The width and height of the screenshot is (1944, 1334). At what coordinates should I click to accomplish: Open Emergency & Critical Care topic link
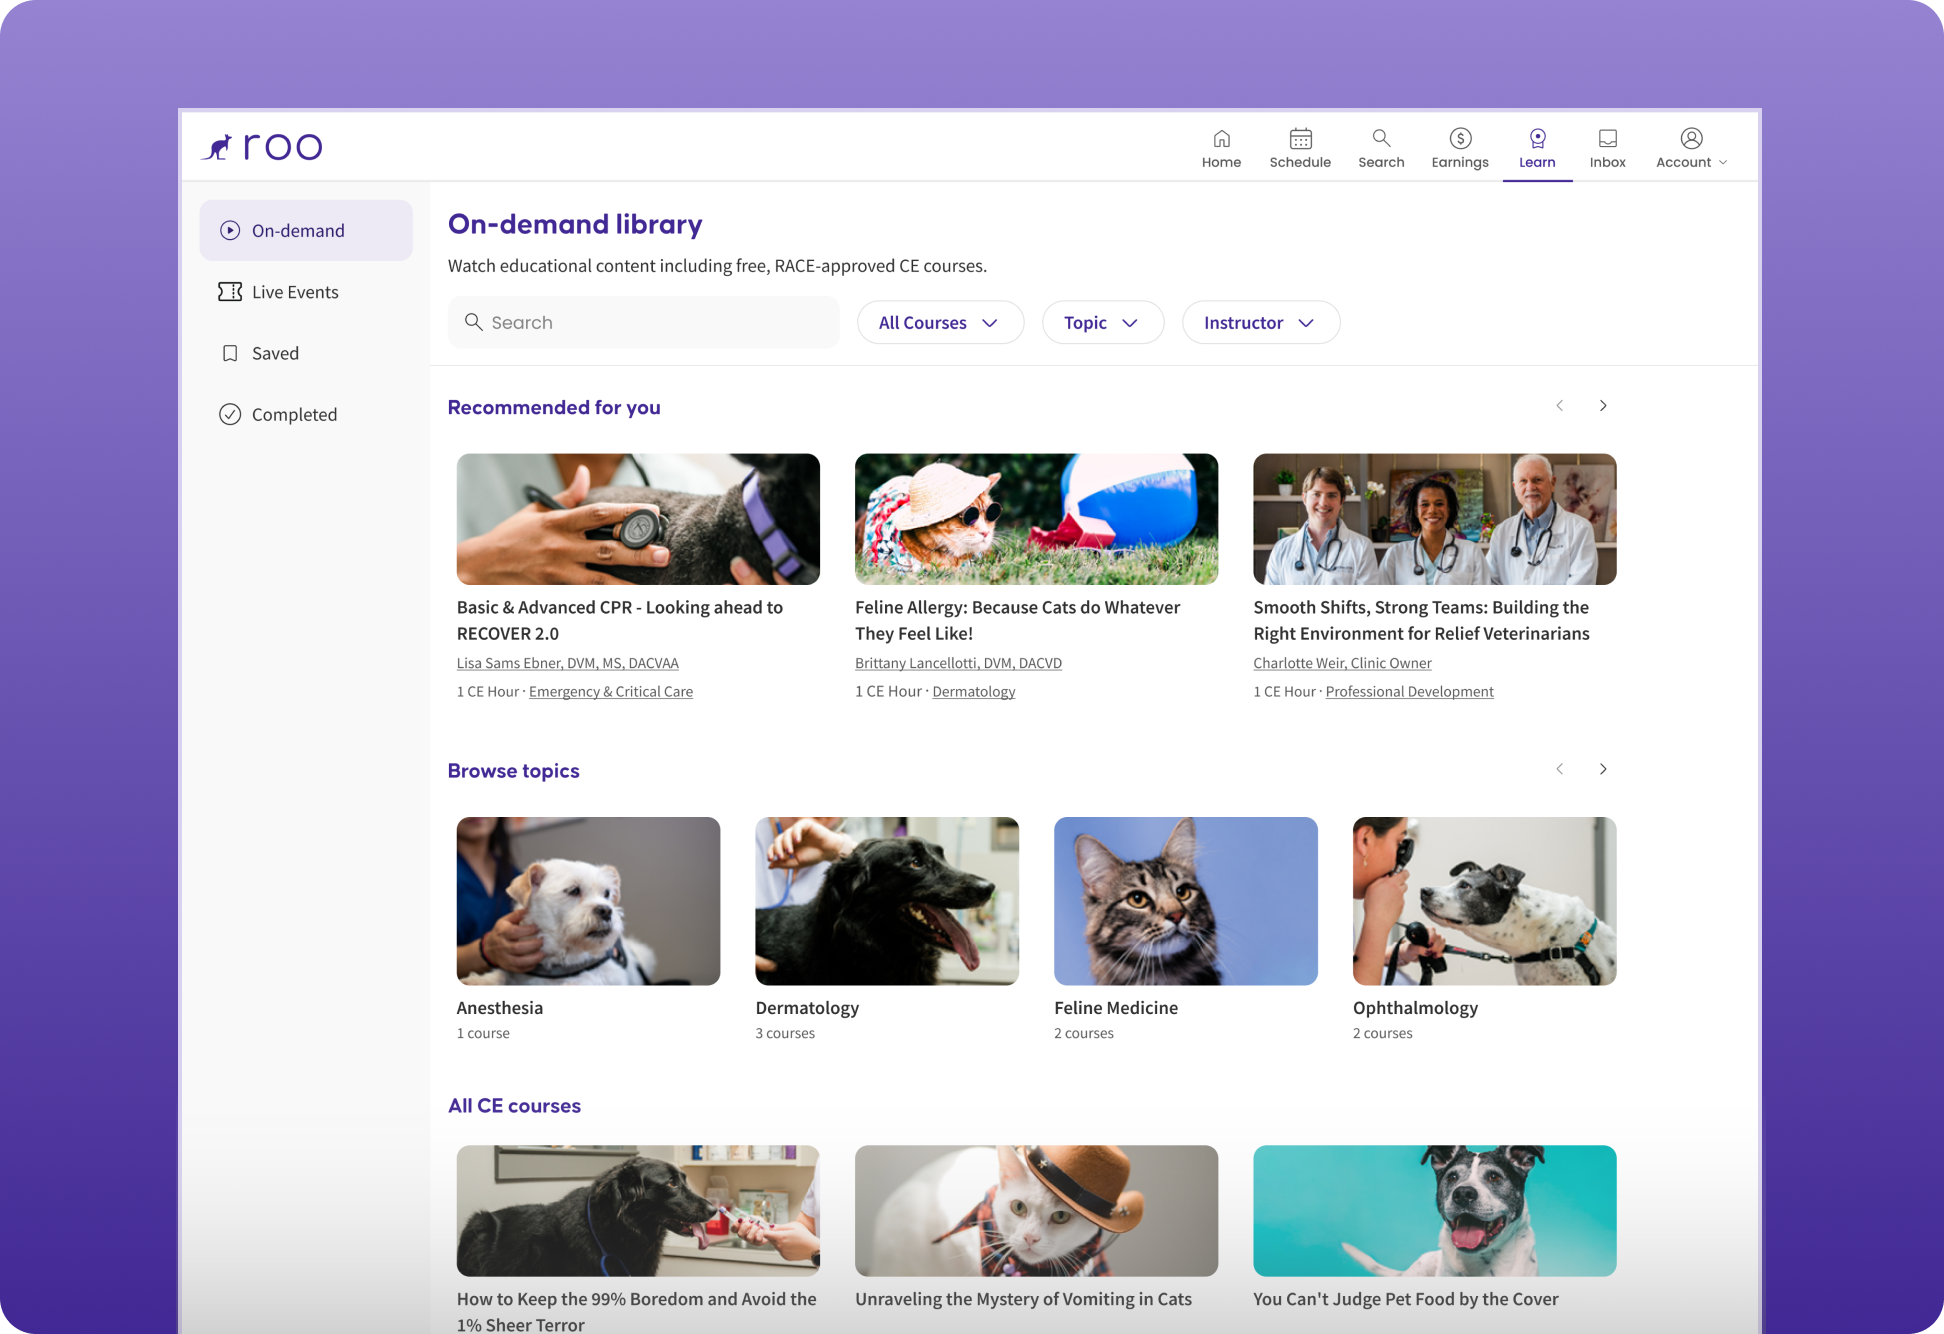pyautogui.click(x=611, y=691)
